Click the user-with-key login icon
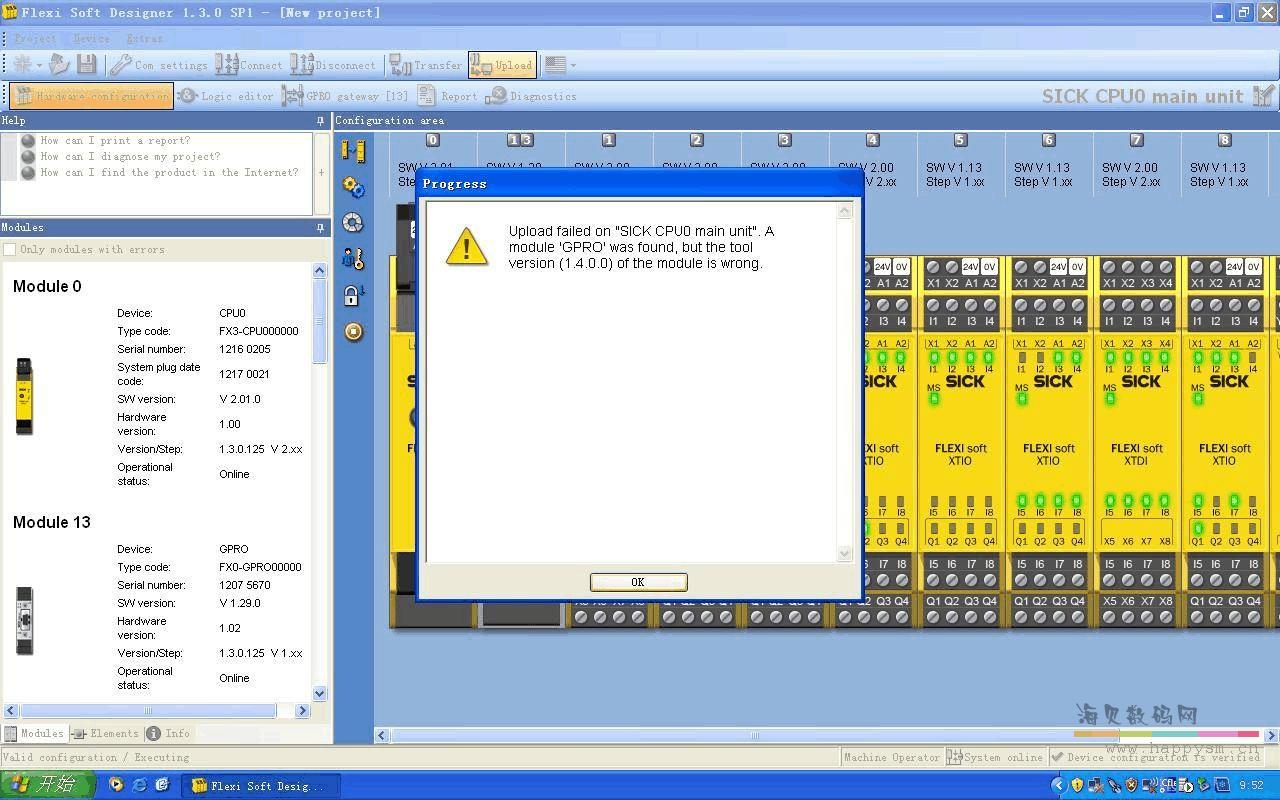The width and height of the screenshot is (1280, 800). [x=353, y=259]
